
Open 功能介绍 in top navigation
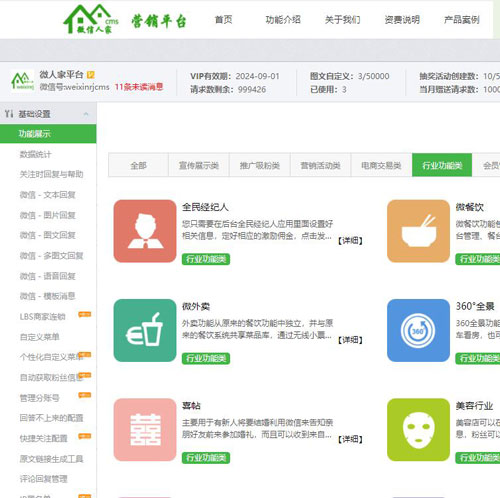coord(283,20)
